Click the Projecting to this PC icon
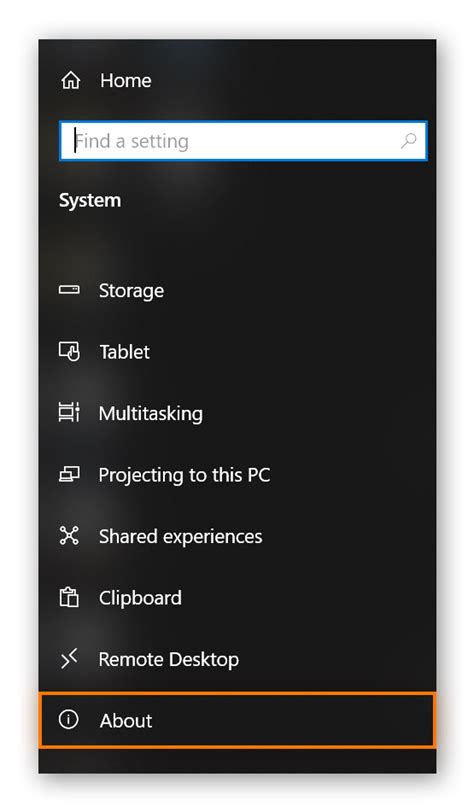 click(69, 474)
